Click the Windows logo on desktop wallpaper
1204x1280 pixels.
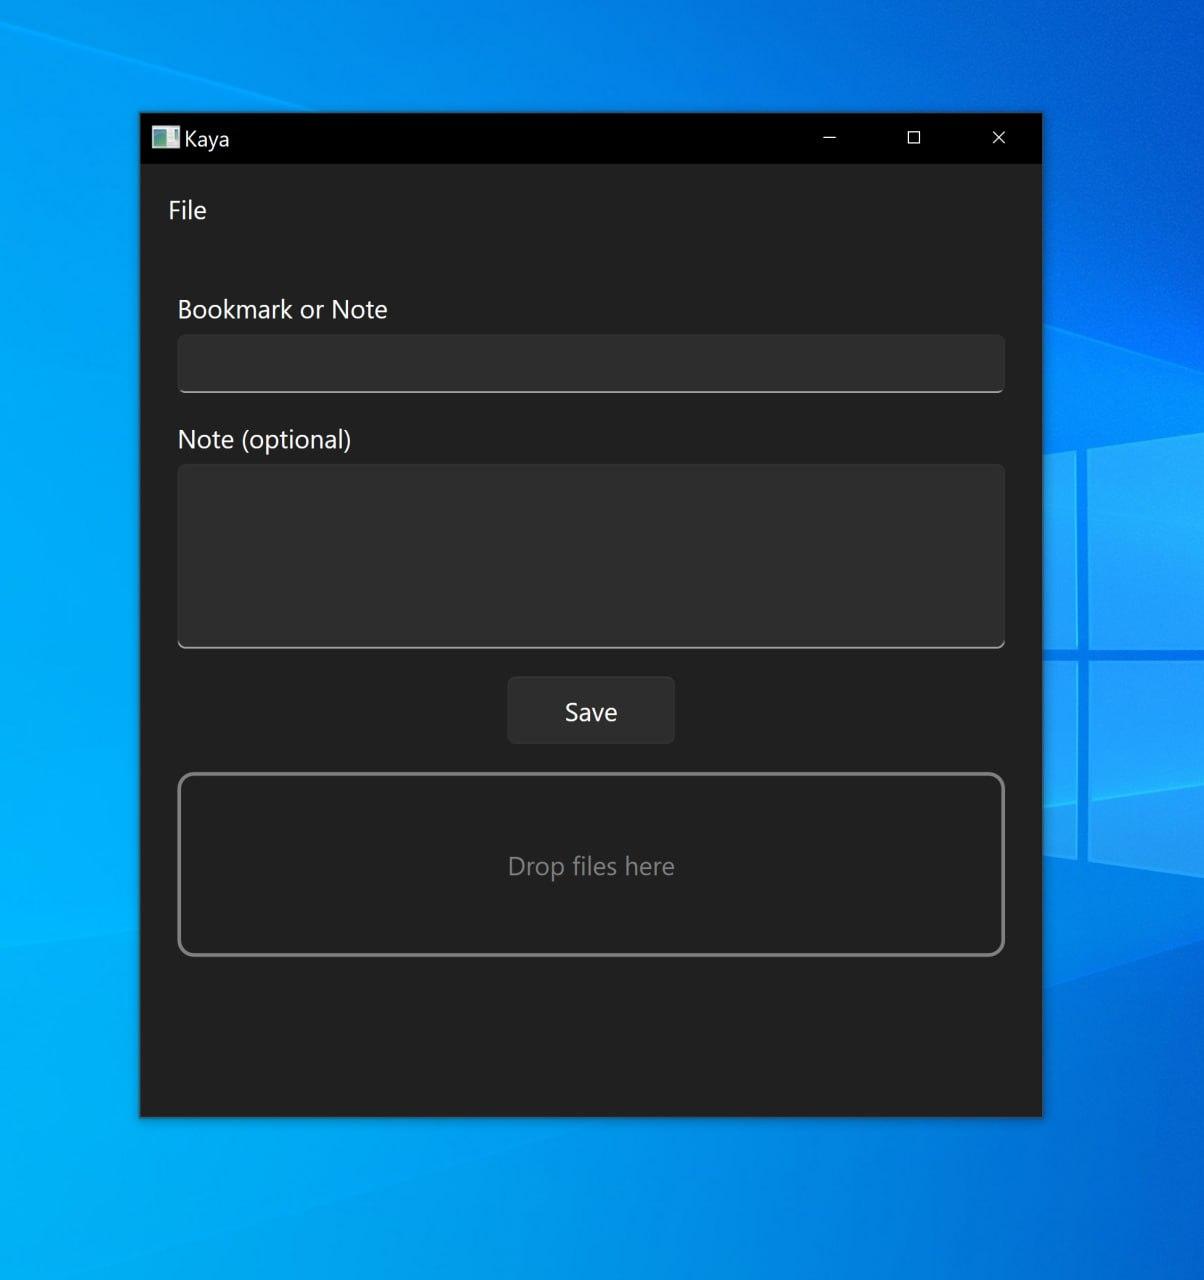point(1125,650)
